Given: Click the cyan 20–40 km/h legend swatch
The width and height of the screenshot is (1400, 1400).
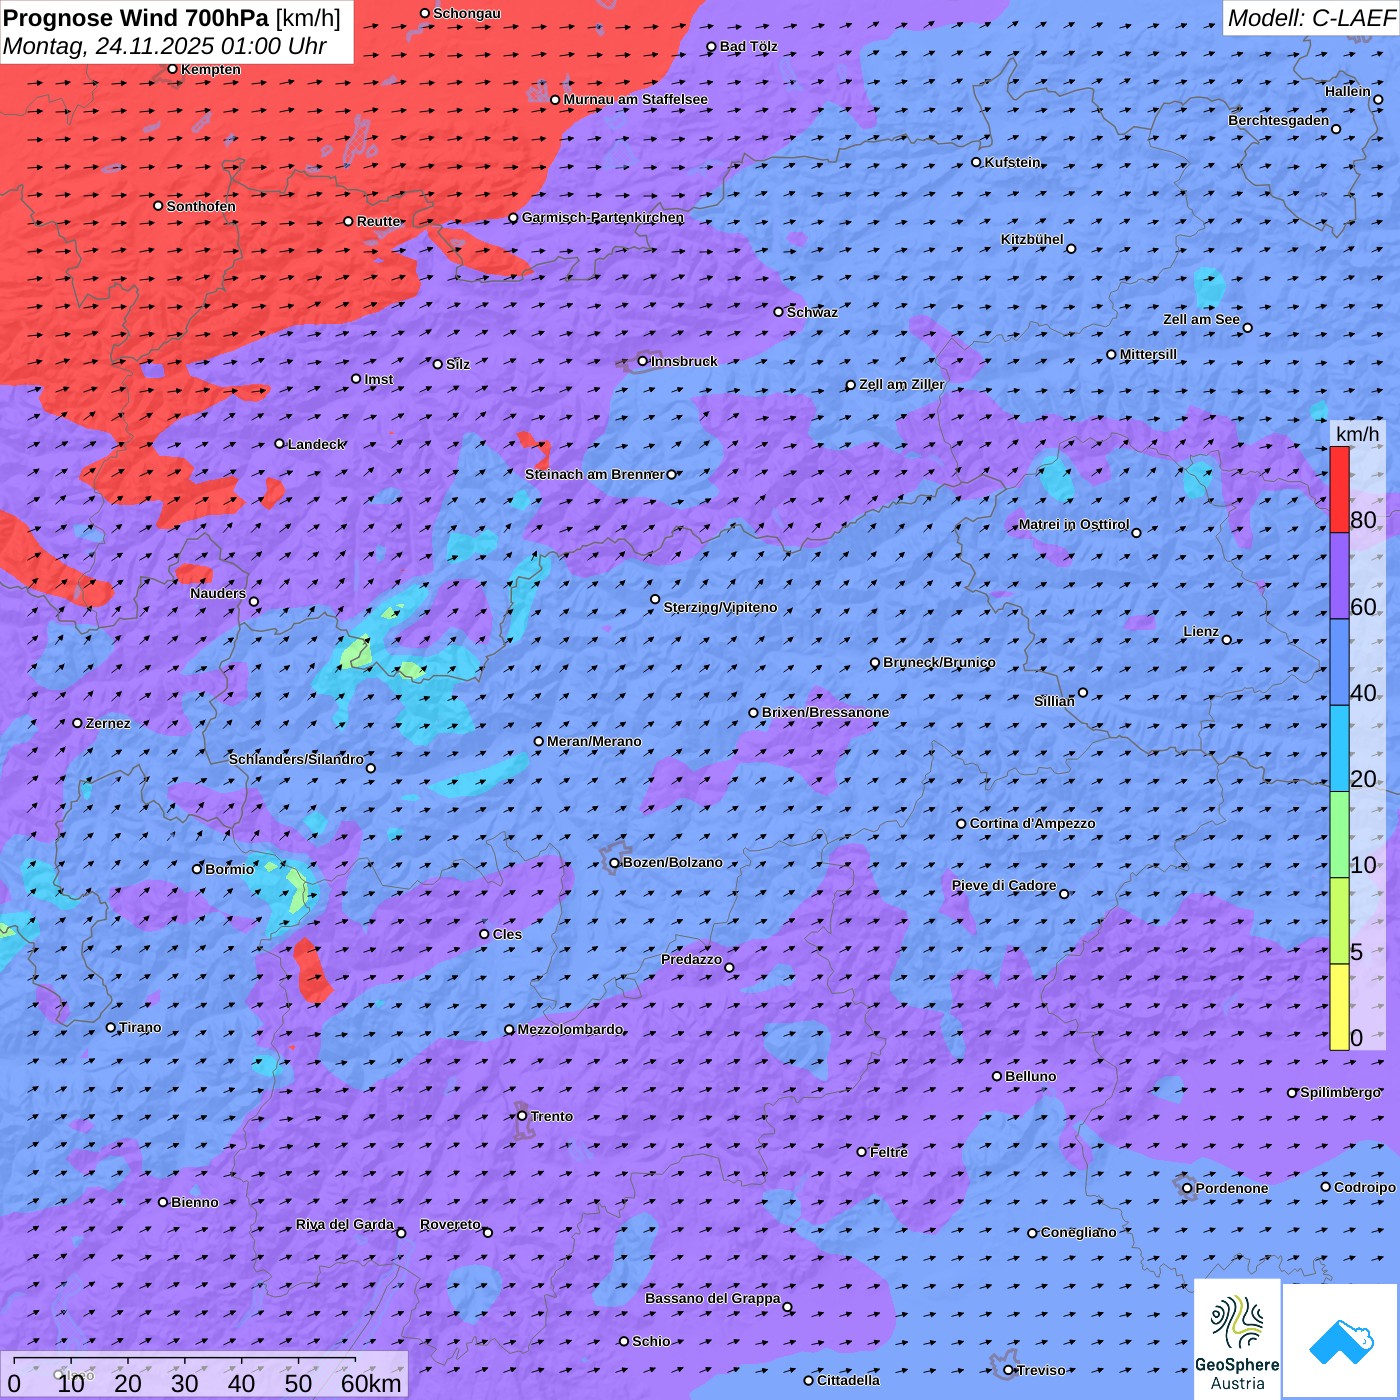Looking at the screenshot, I should (x=1339, y=748).
